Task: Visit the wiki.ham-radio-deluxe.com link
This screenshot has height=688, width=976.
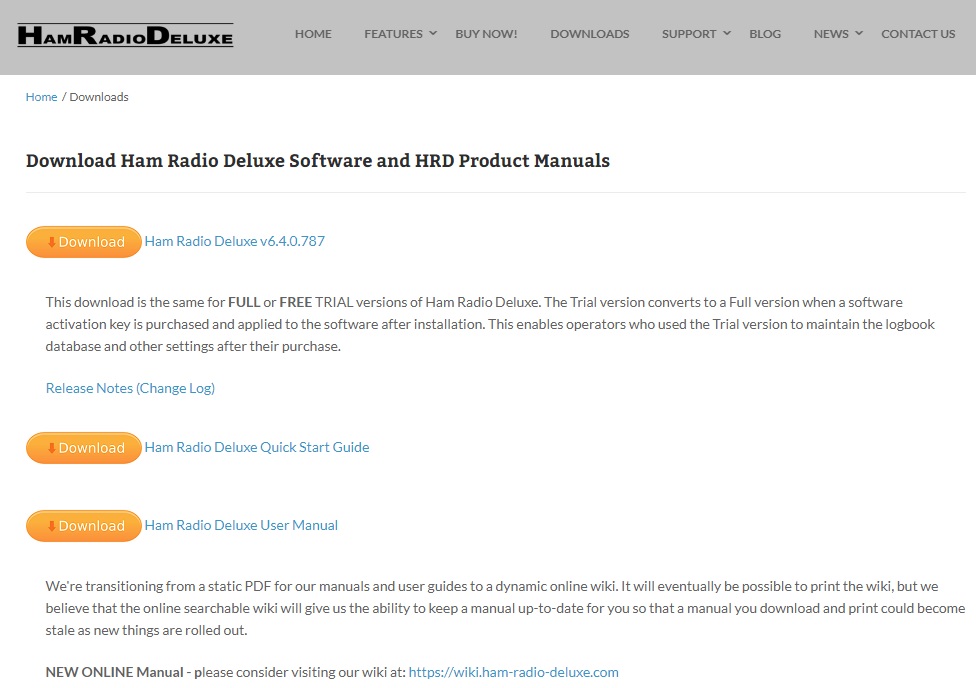Action: 514,672
